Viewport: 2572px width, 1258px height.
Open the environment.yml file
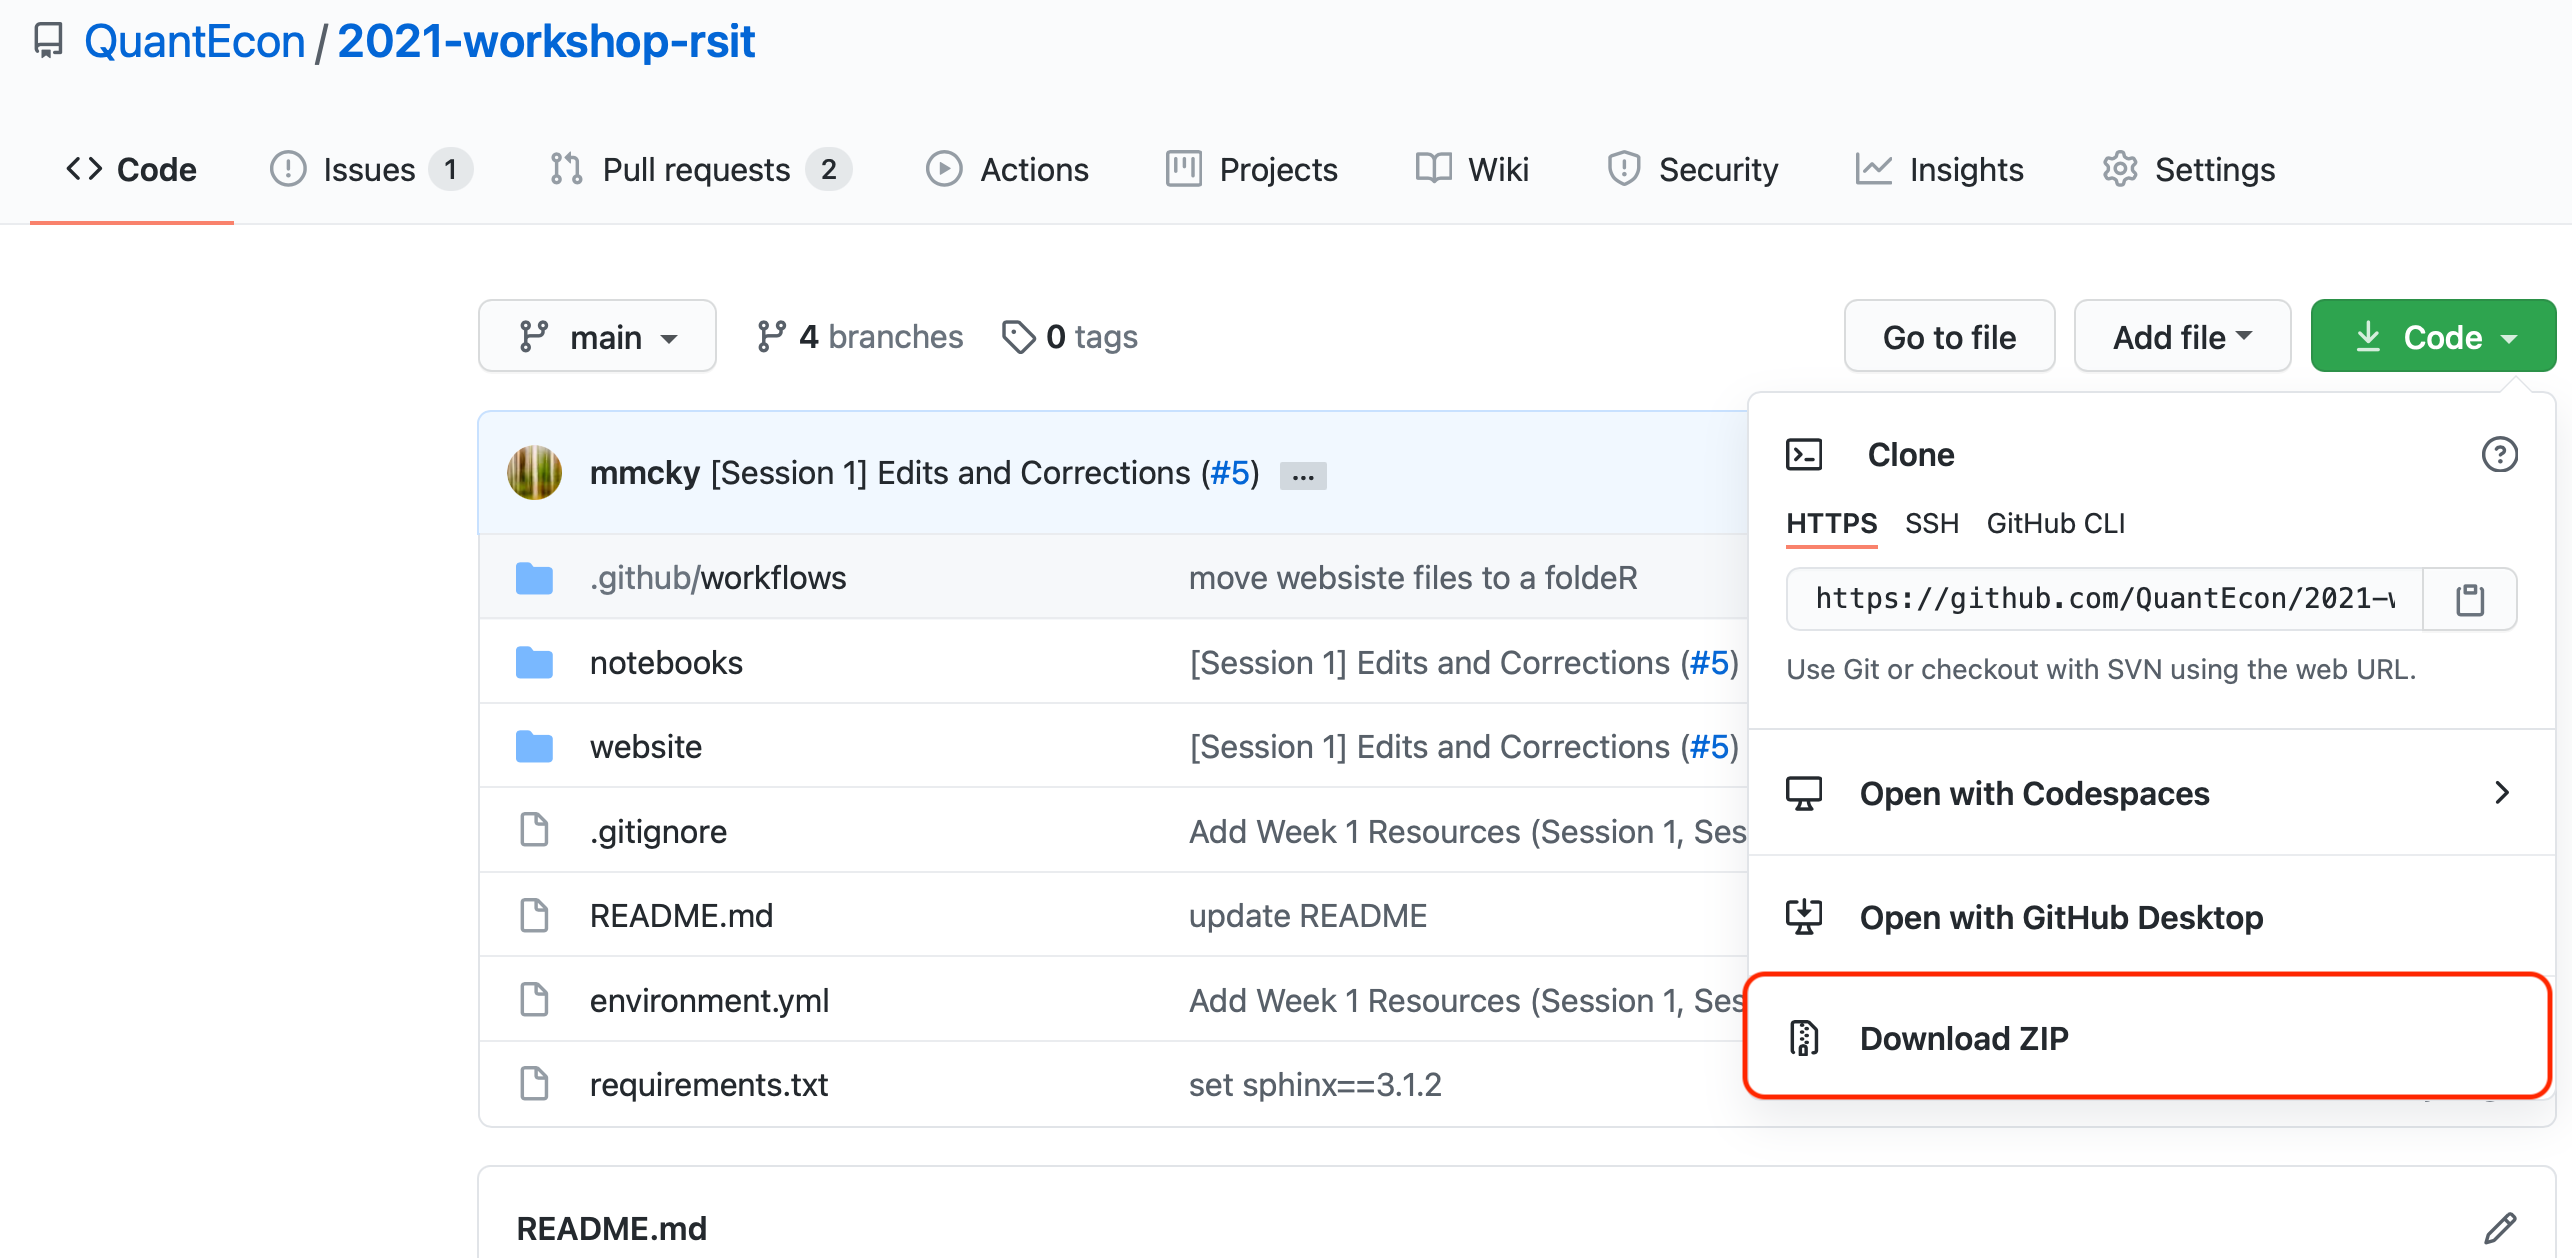[x=709, y=1001]
